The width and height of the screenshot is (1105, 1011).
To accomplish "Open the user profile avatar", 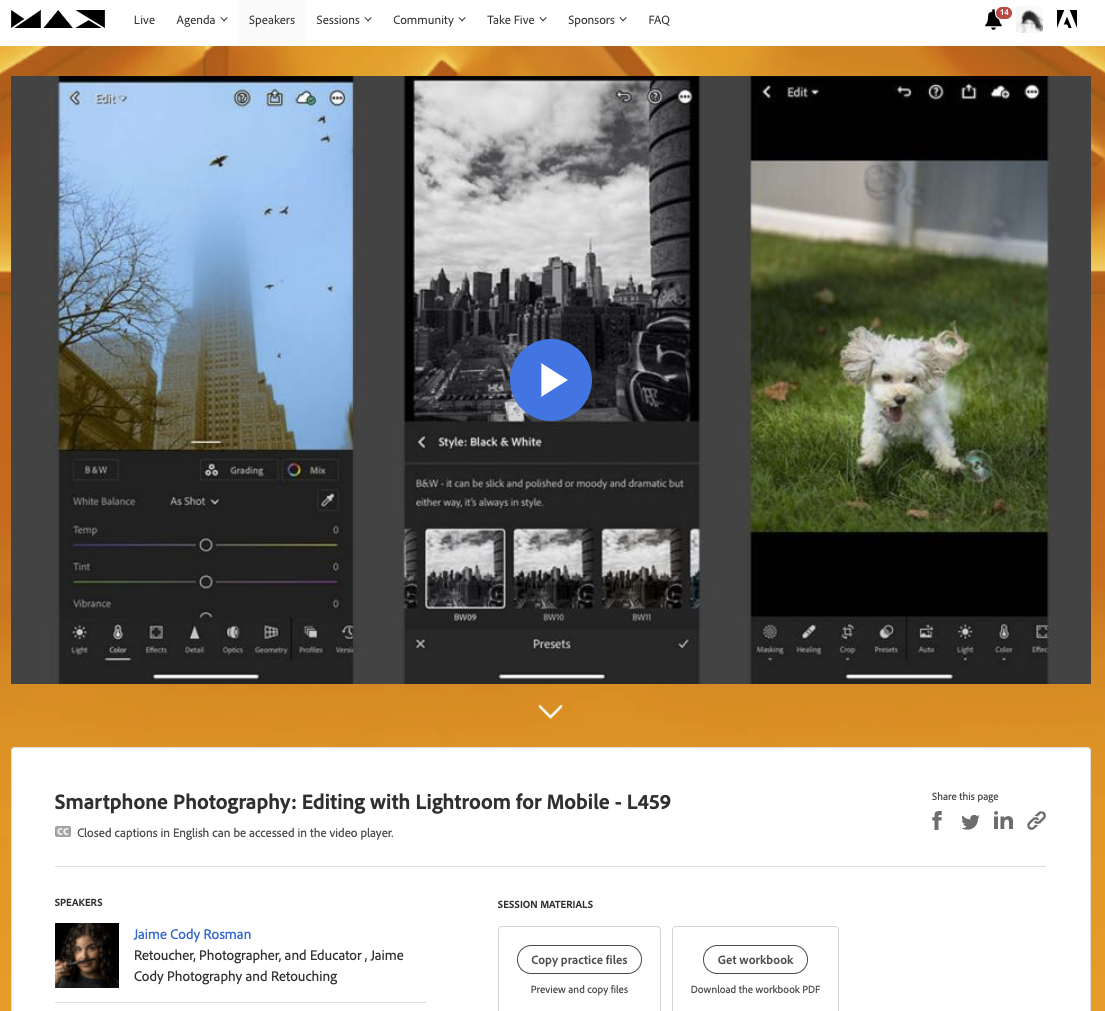I will pos(1030,20).
